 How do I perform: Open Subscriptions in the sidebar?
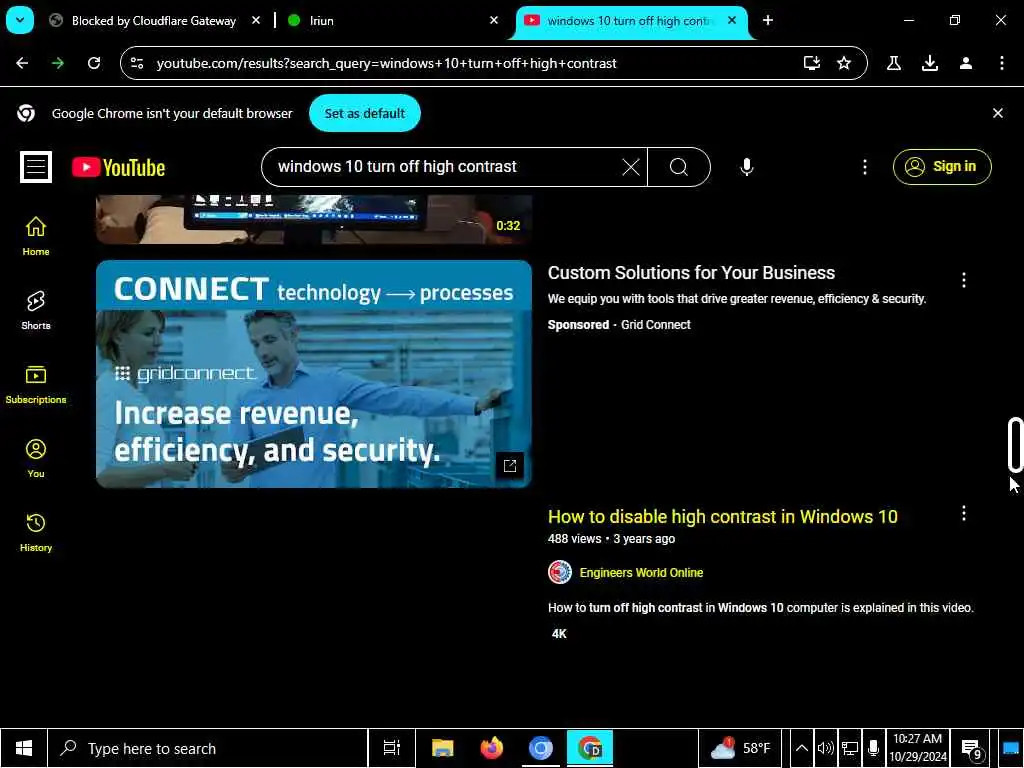pyautogui.click(x=36, y=384)
